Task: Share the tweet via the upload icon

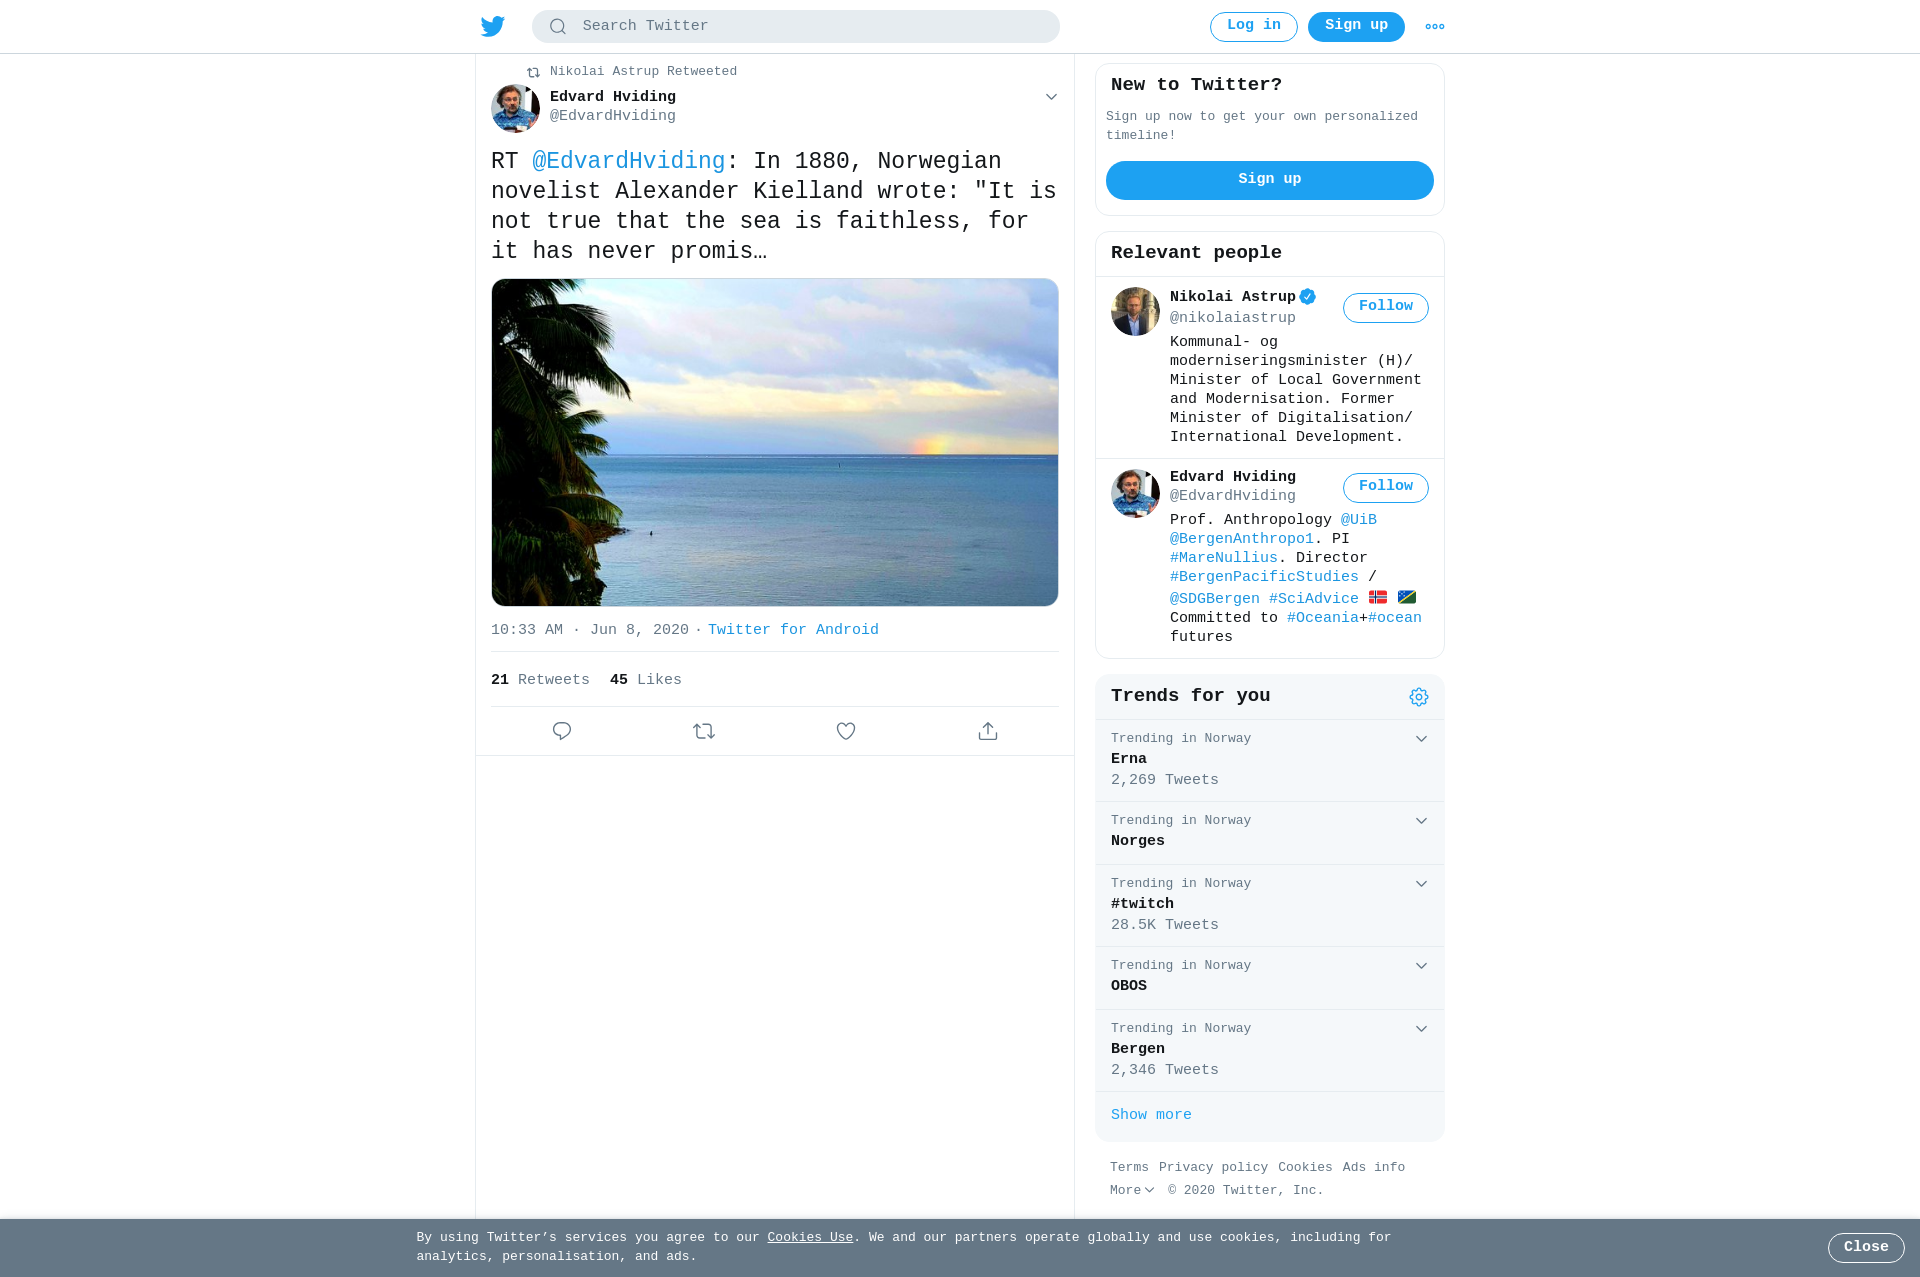Action: [988, 731]
